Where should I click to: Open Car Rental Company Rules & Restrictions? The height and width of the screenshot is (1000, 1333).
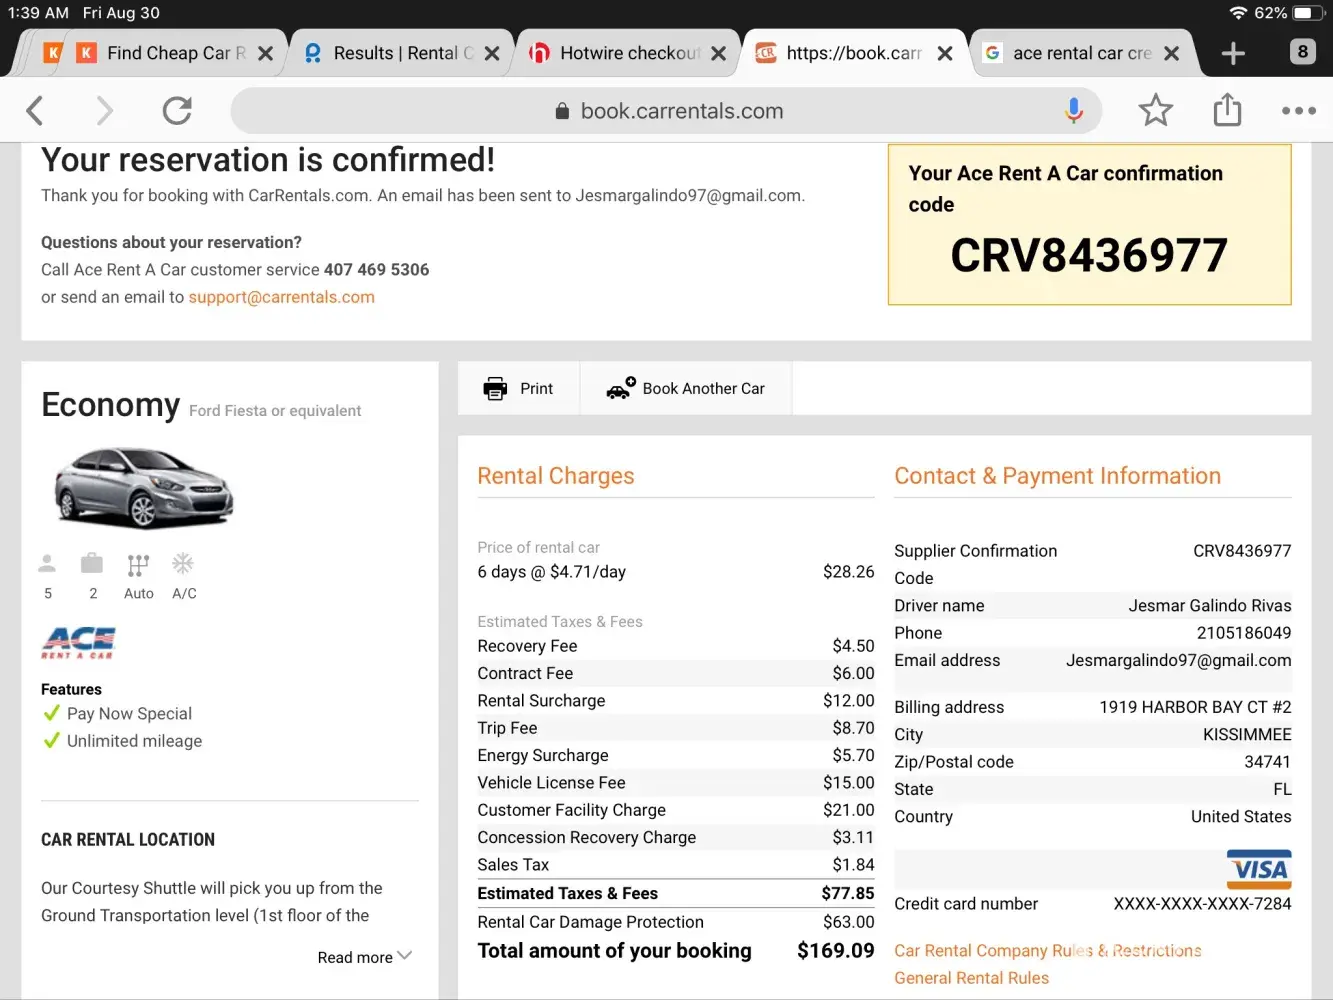(x=1048, y=951)
